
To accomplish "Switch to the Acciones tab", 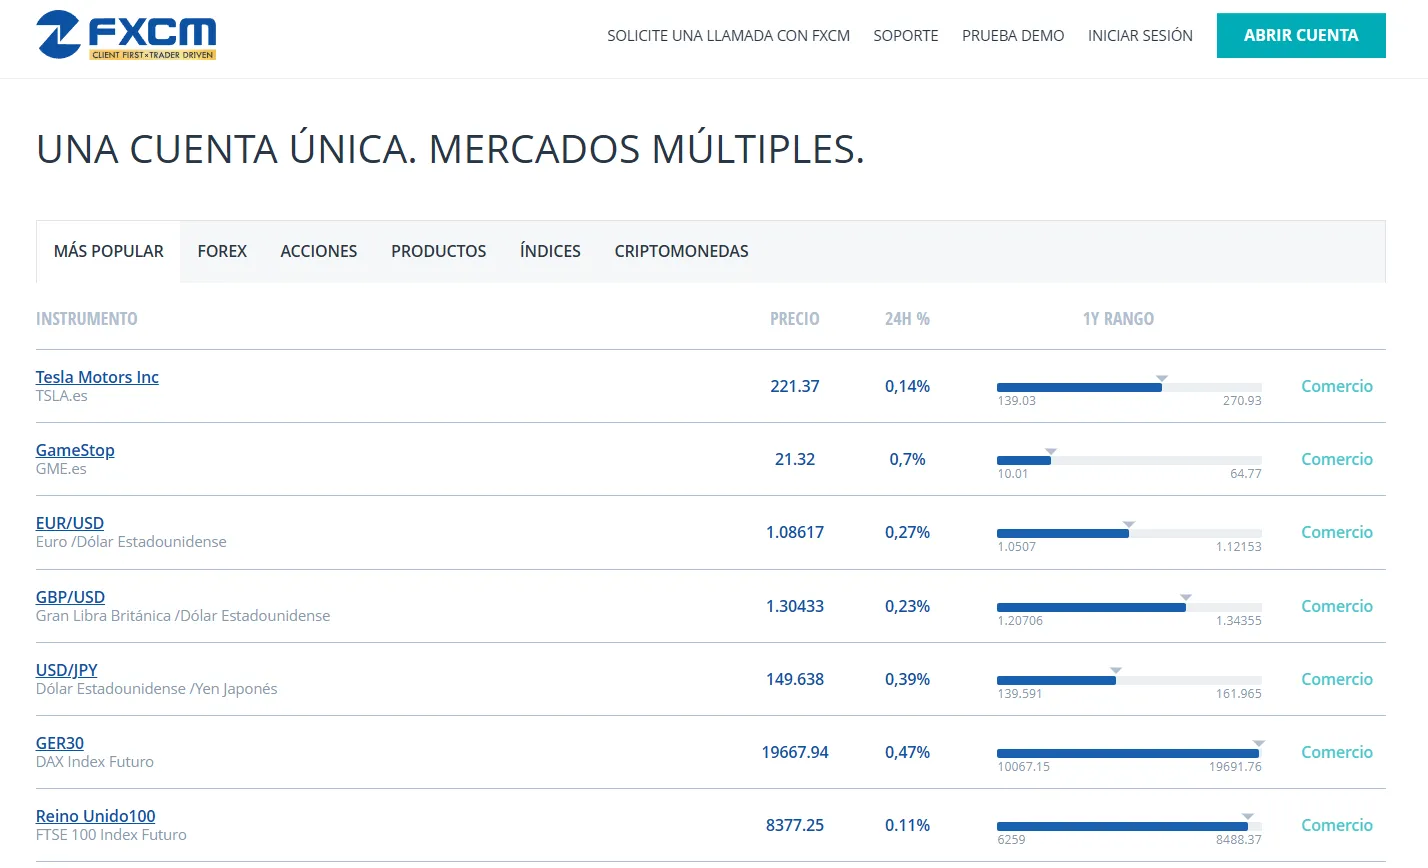I will (319, 251).
